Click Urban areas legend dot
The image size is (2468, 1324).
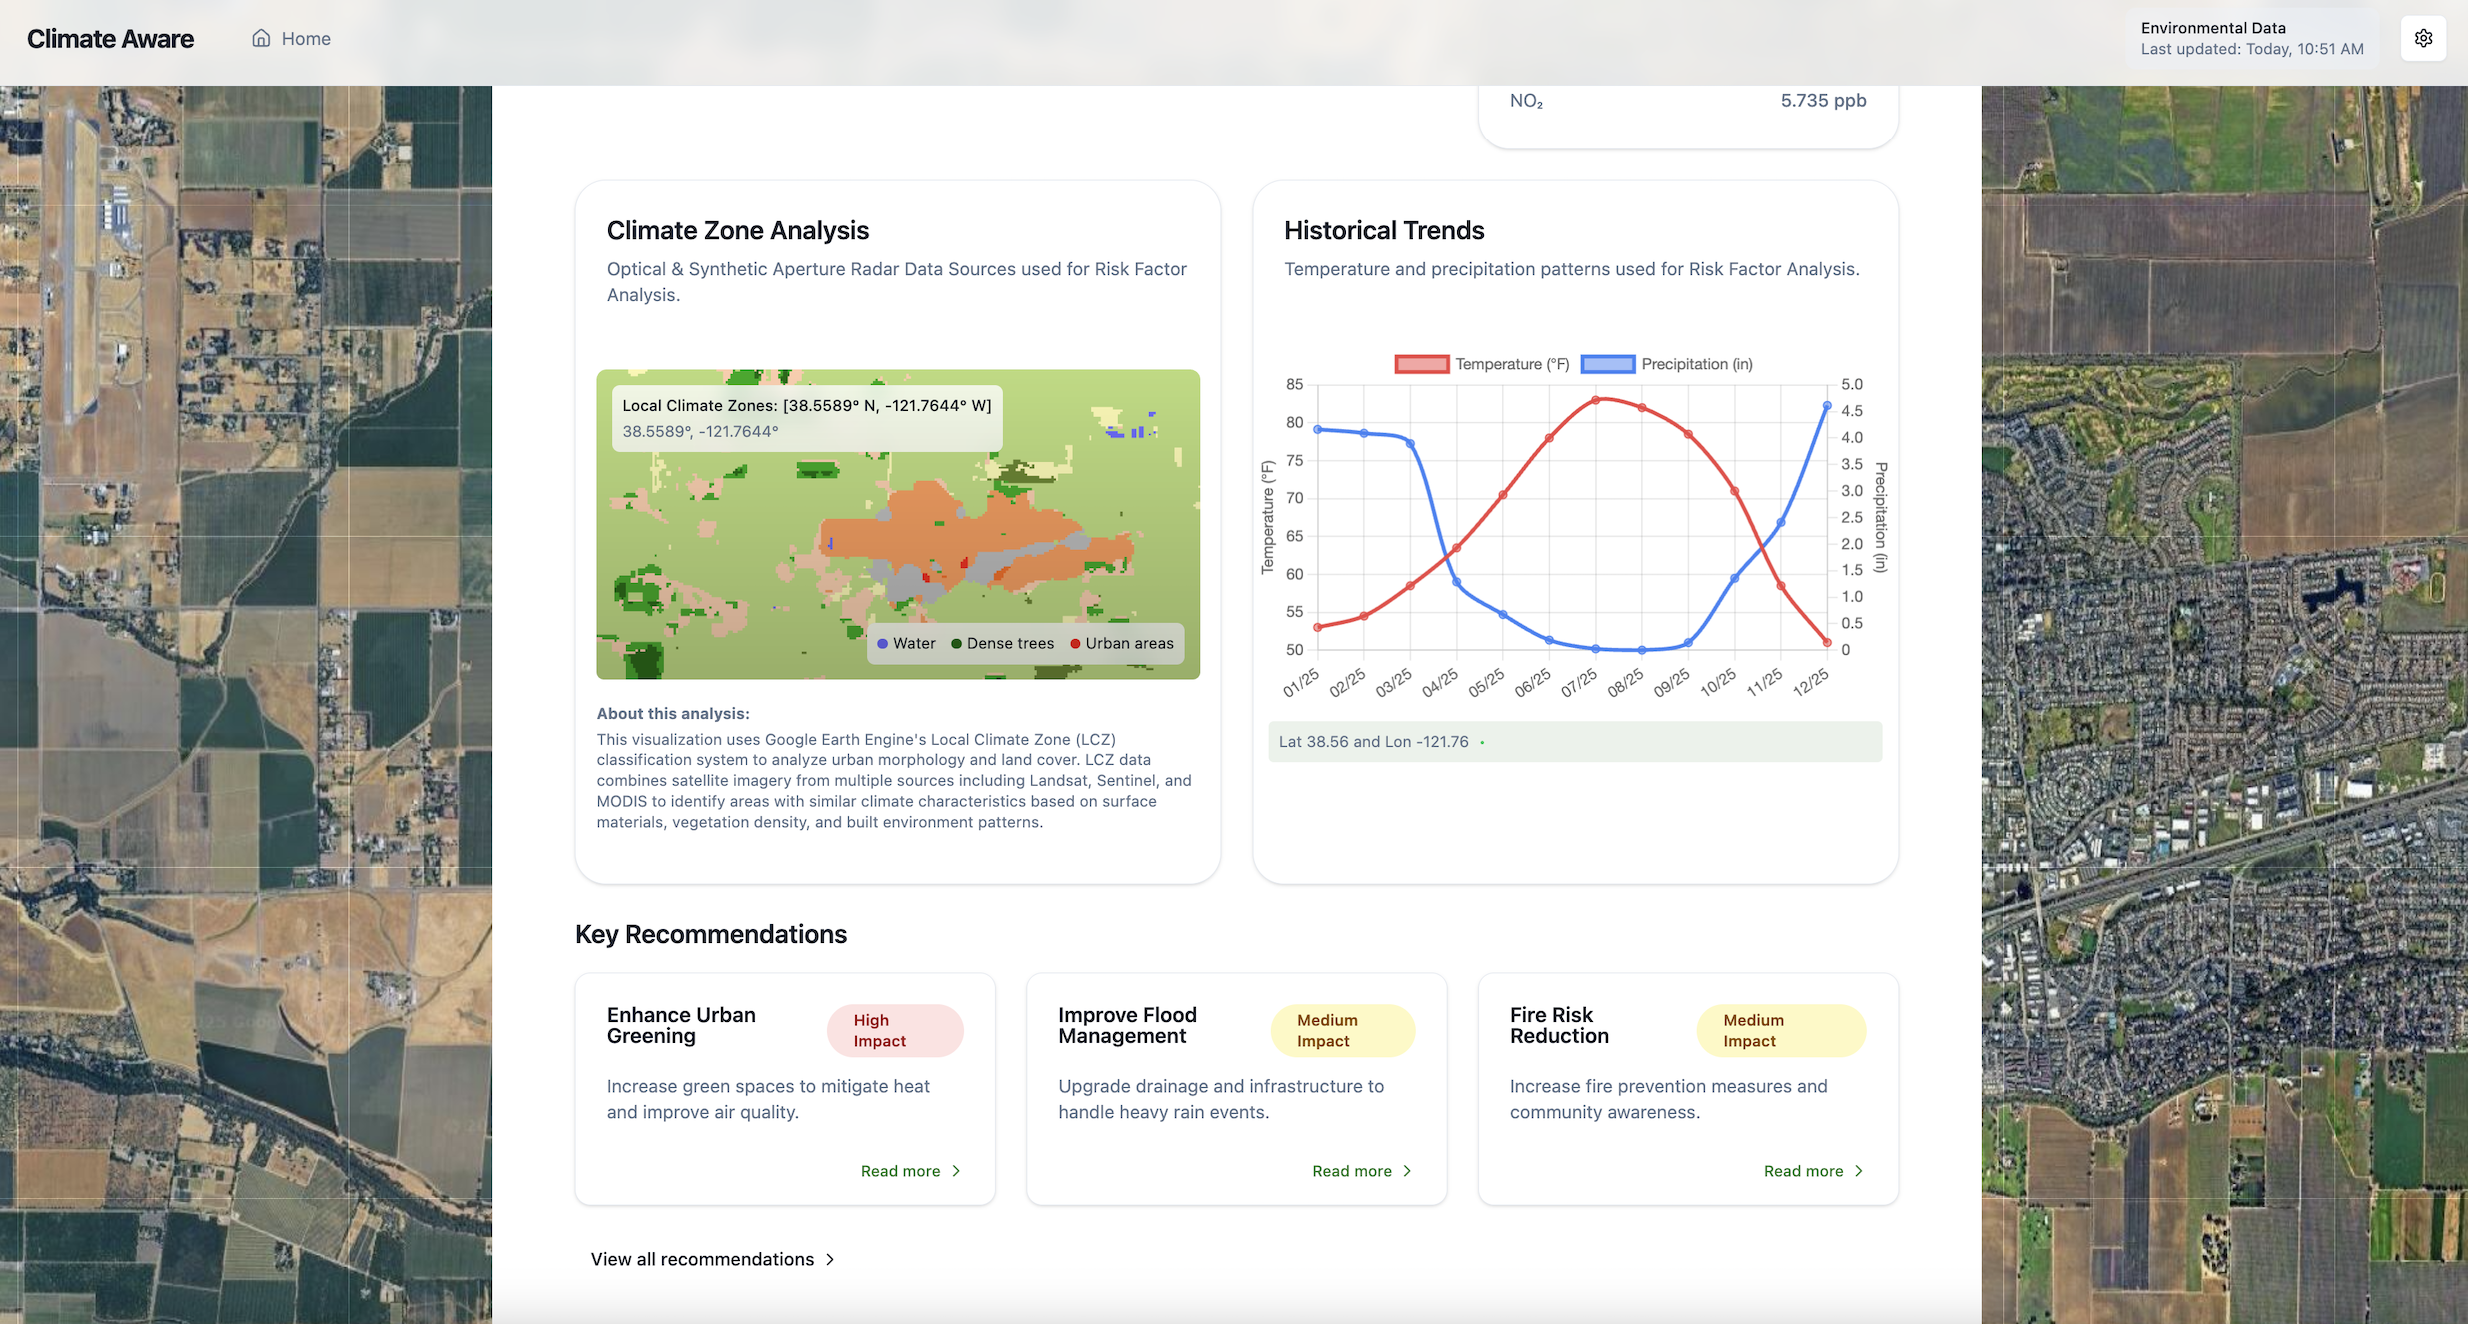click(1075, 644)
